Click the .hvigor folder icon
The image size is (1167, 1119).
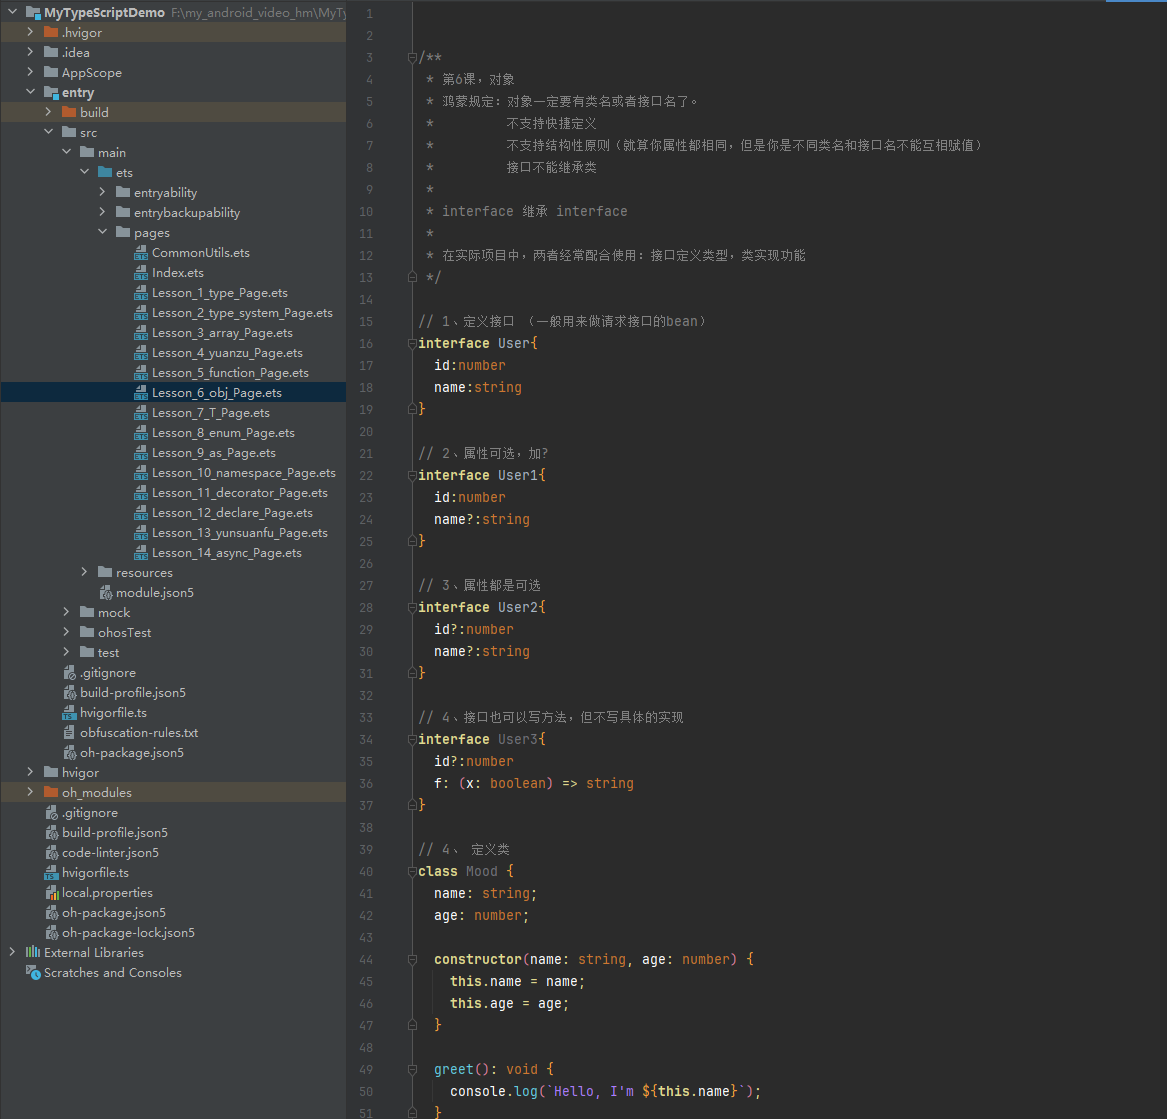pyautogui.click(x=51, y=32)
